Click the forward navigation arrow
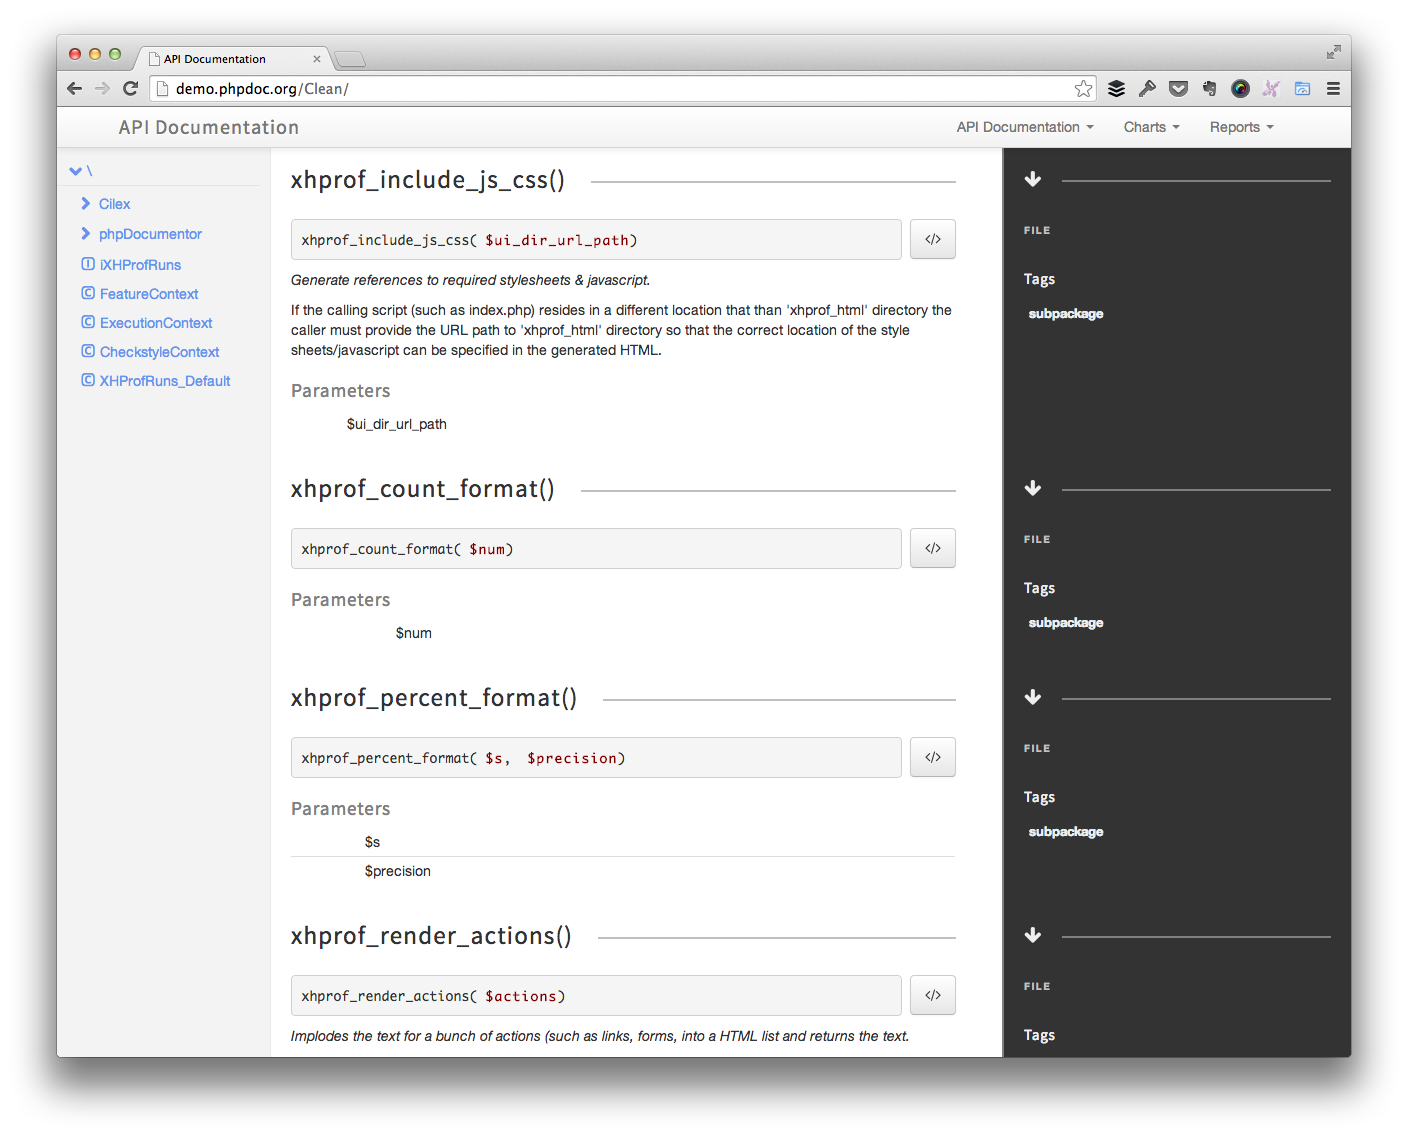 102,88
